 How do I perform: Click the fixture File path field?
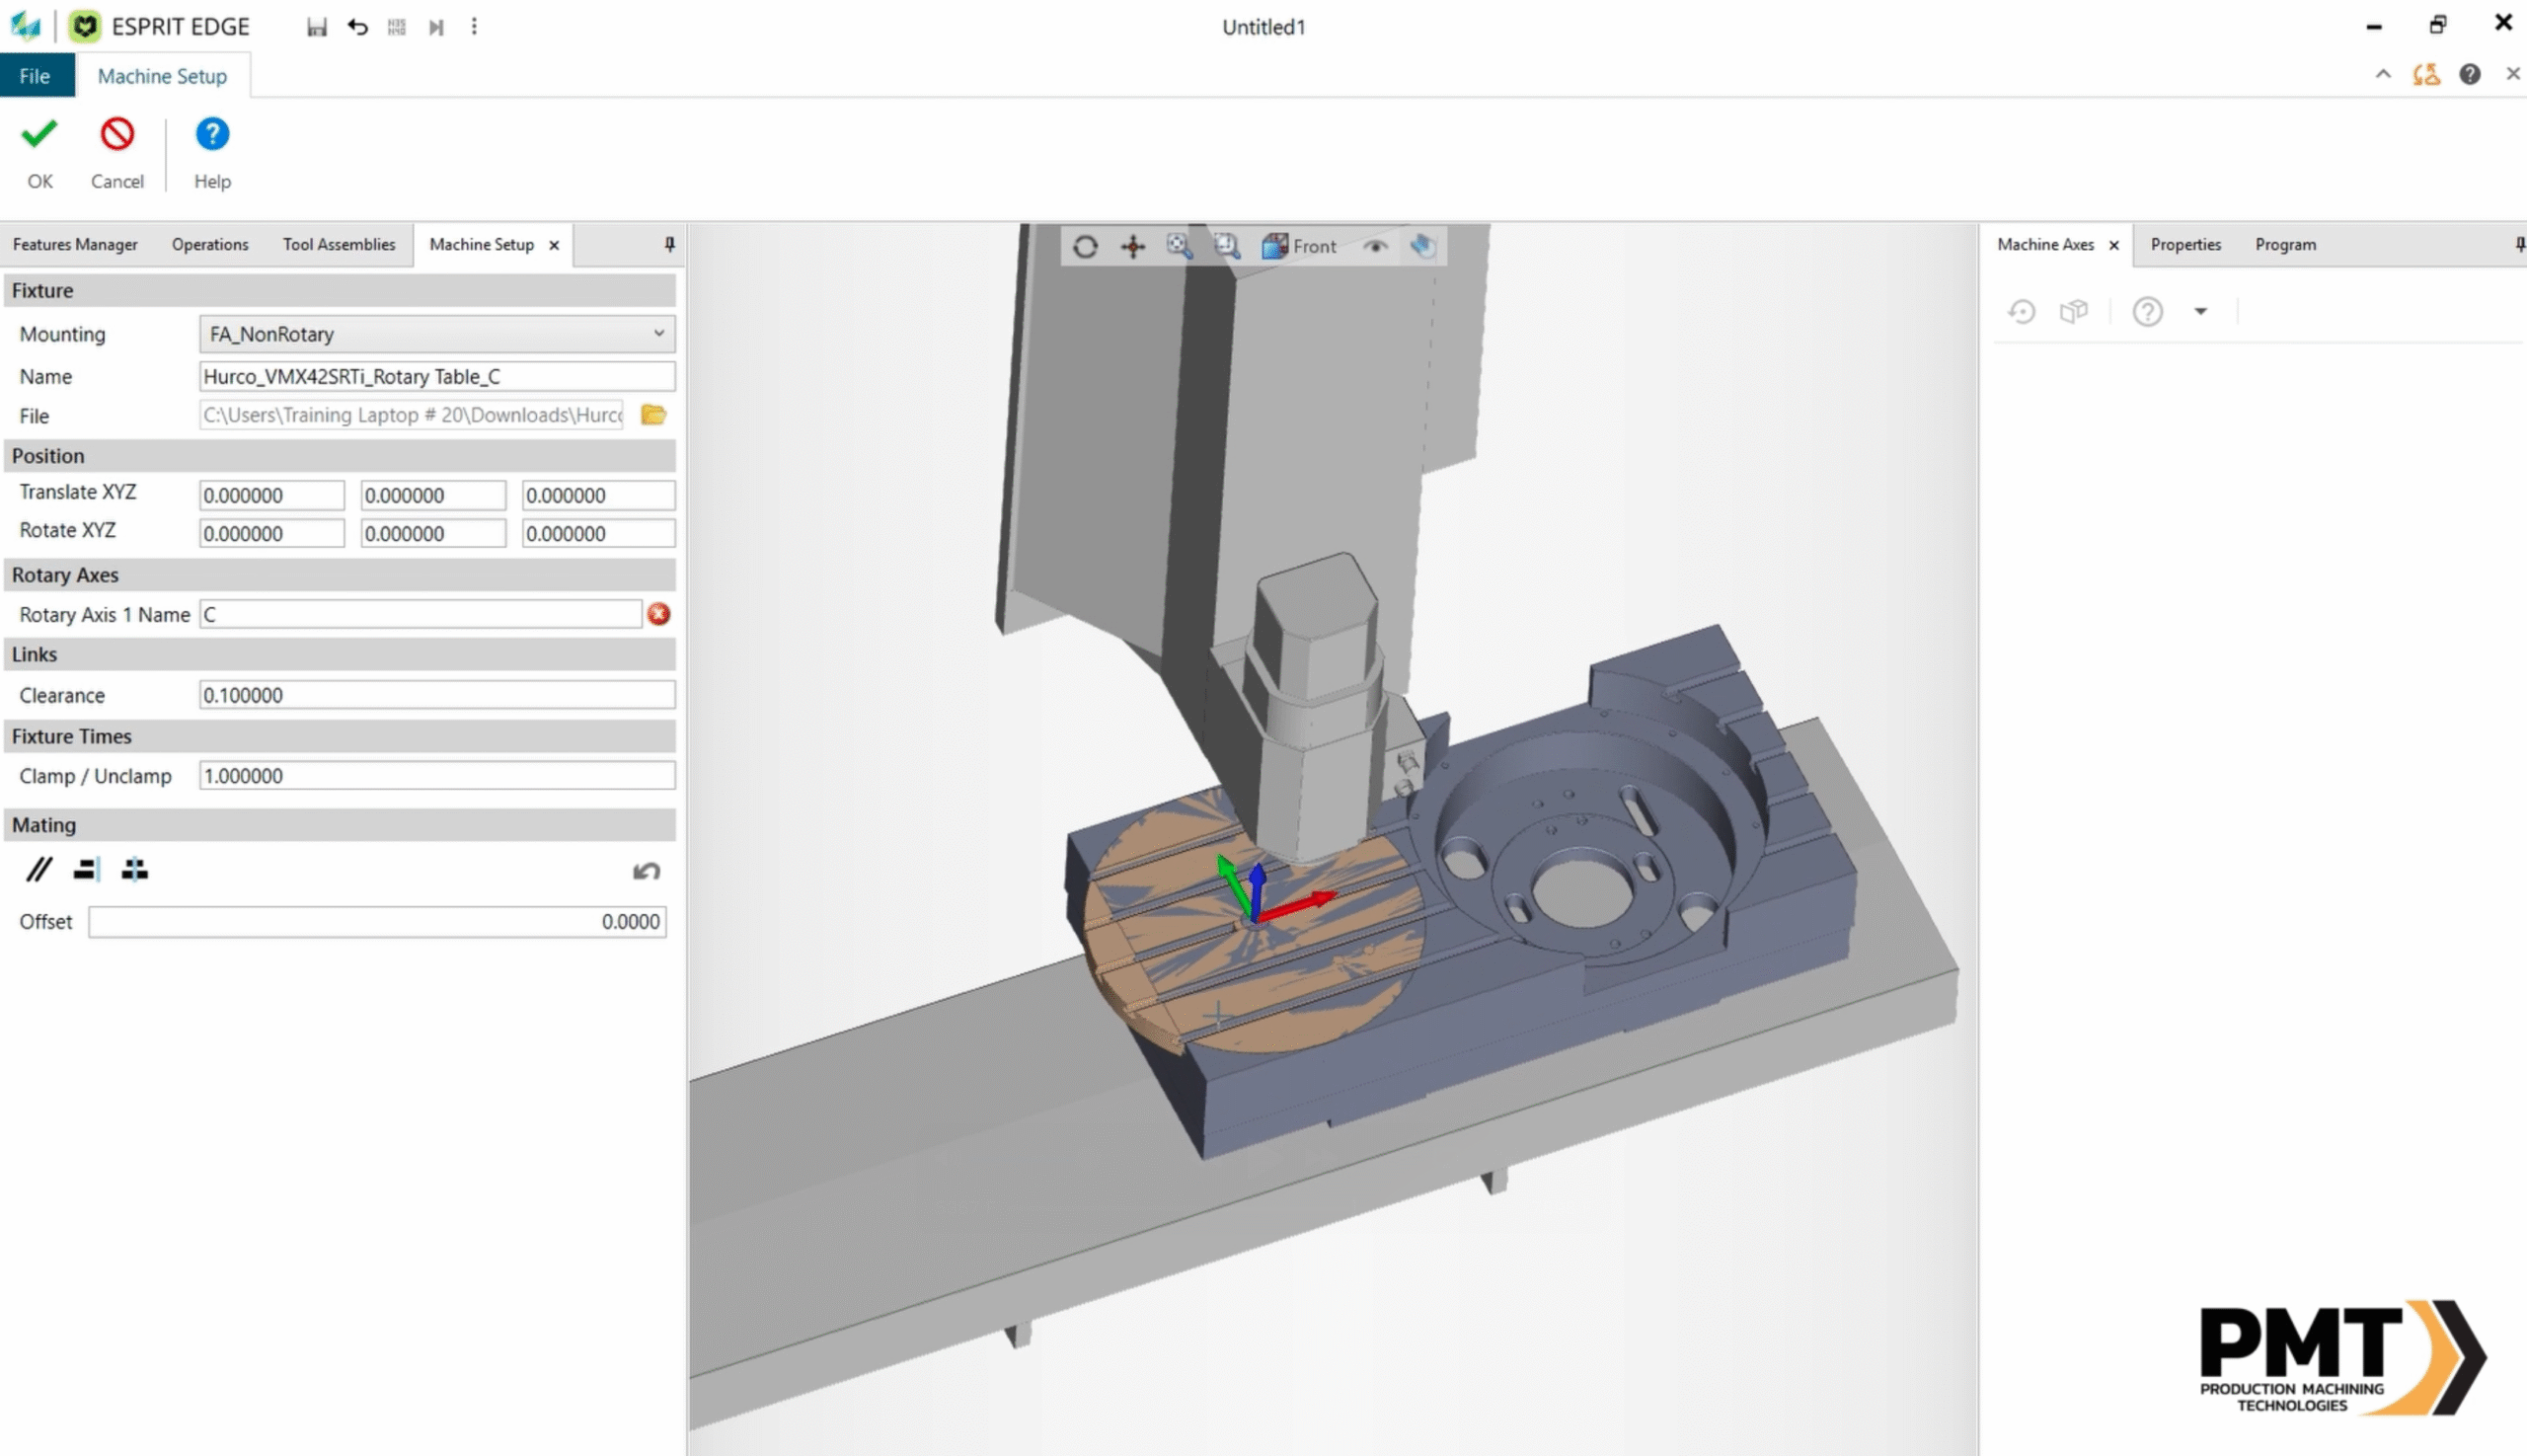411,415
